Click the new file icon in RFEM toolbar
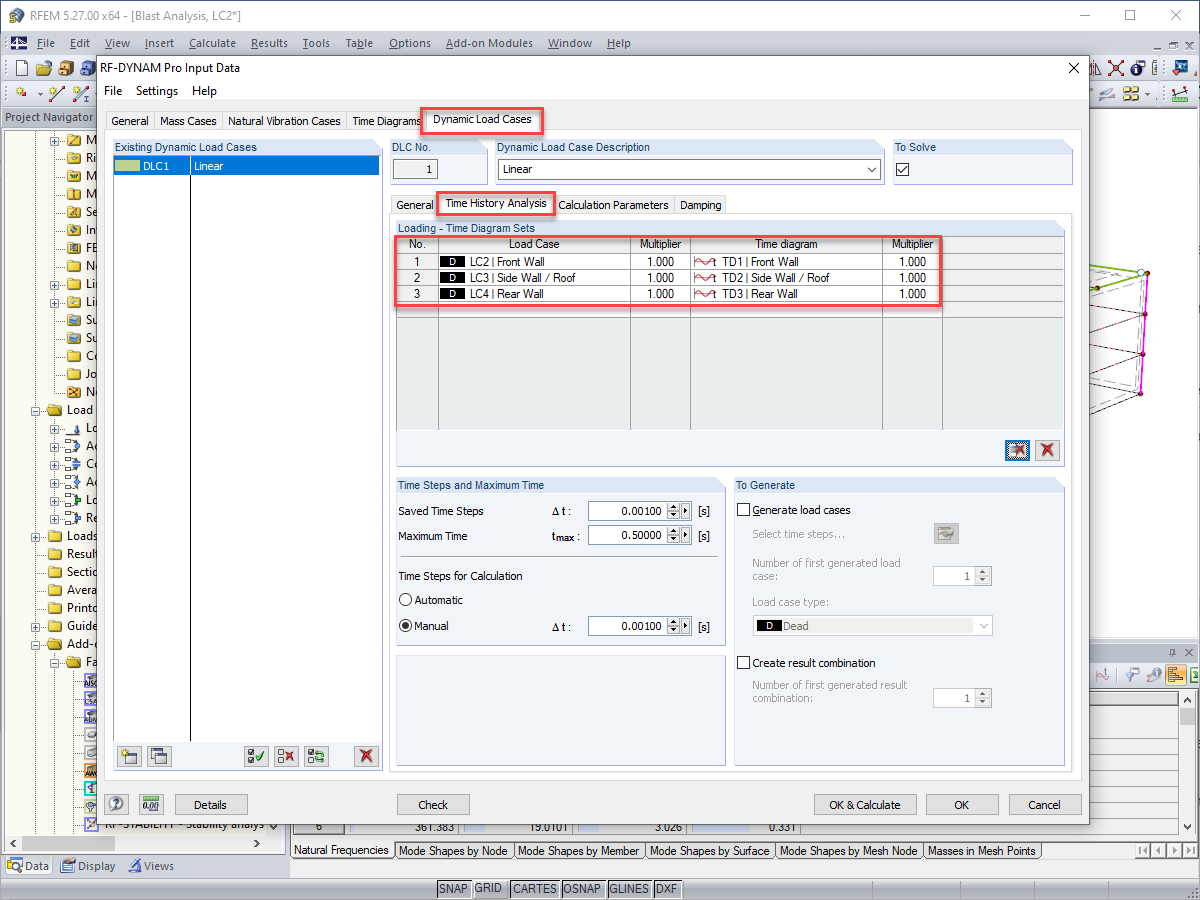The image size is (1200, 900). (x=21, y=68)
